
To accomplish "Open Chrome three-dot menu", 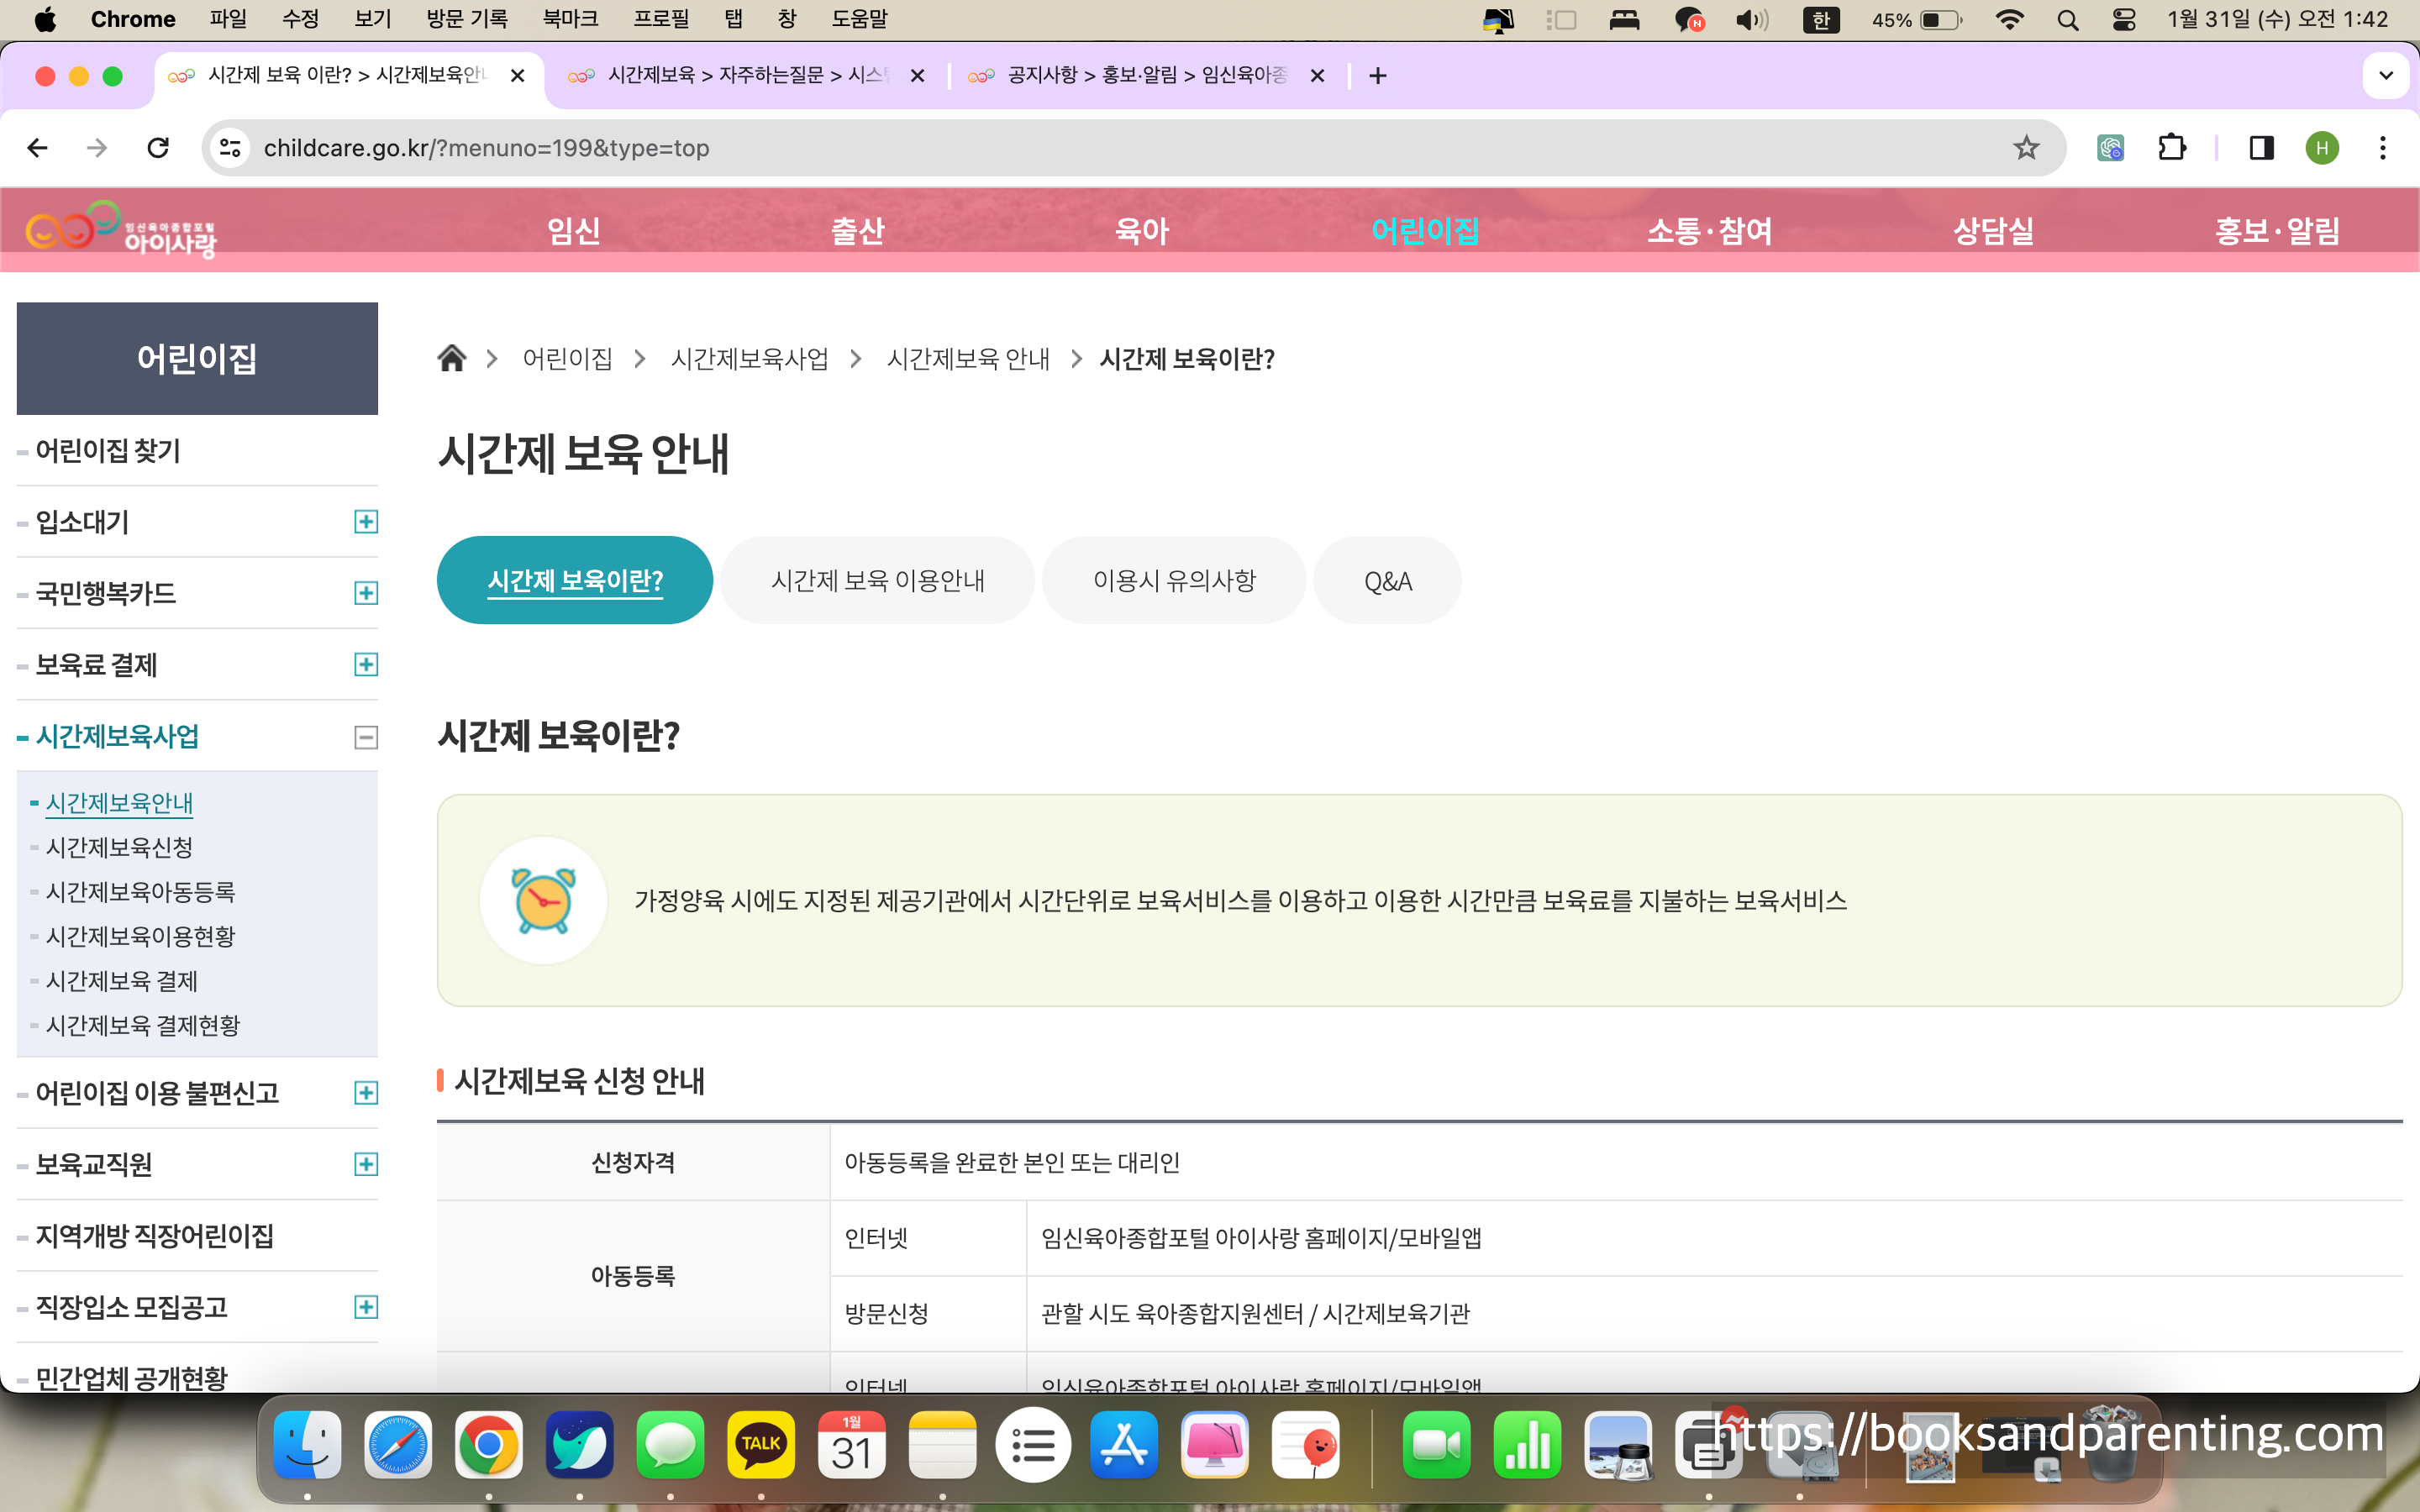I will click(x=2383, y=148).
